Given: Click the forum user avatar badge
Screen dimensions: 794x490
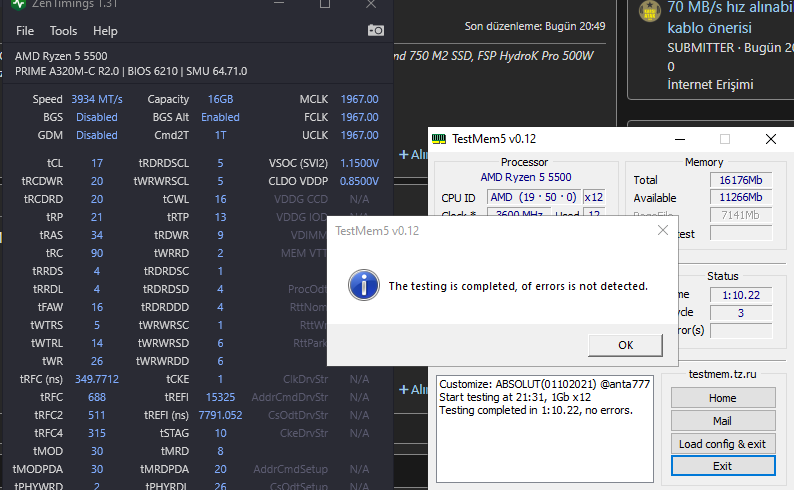Looking at the screenshot, I should pyautogui.click(x=650, y=11).
